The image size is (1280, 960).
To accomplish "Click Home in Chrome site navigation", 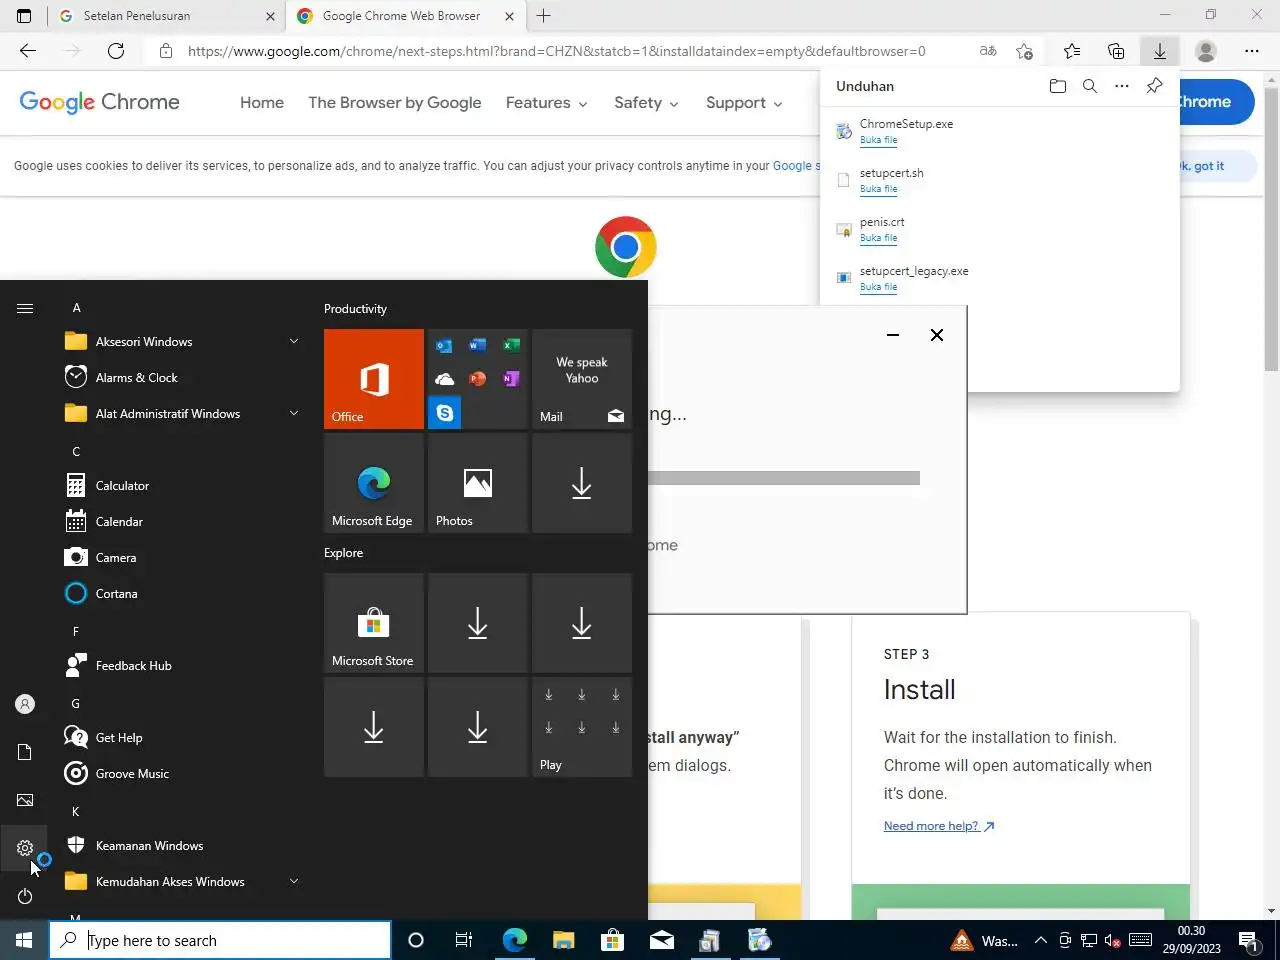I will coord(262,102).
